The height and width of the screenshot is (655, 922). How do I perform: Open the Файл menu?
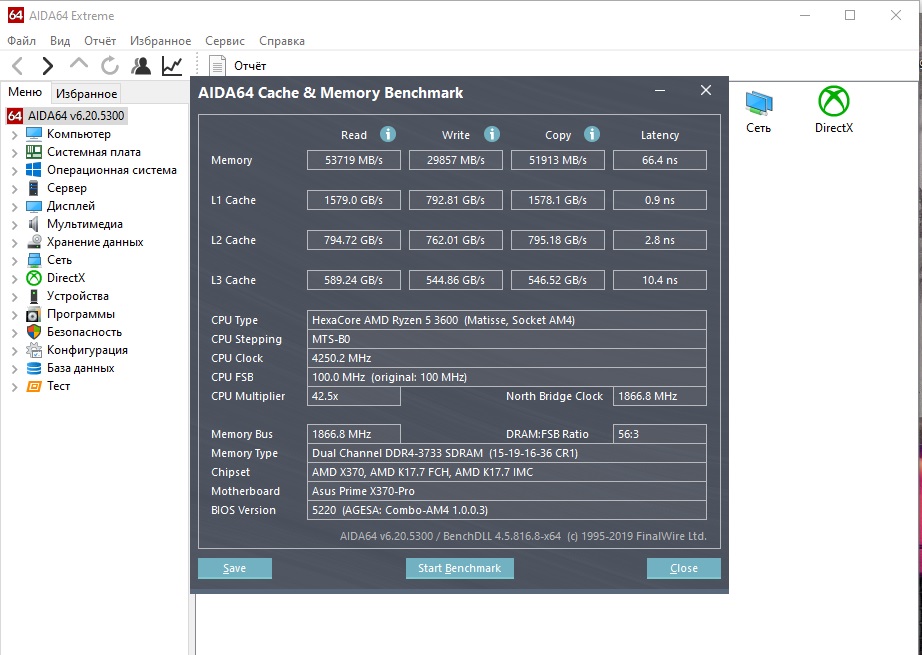22,41
